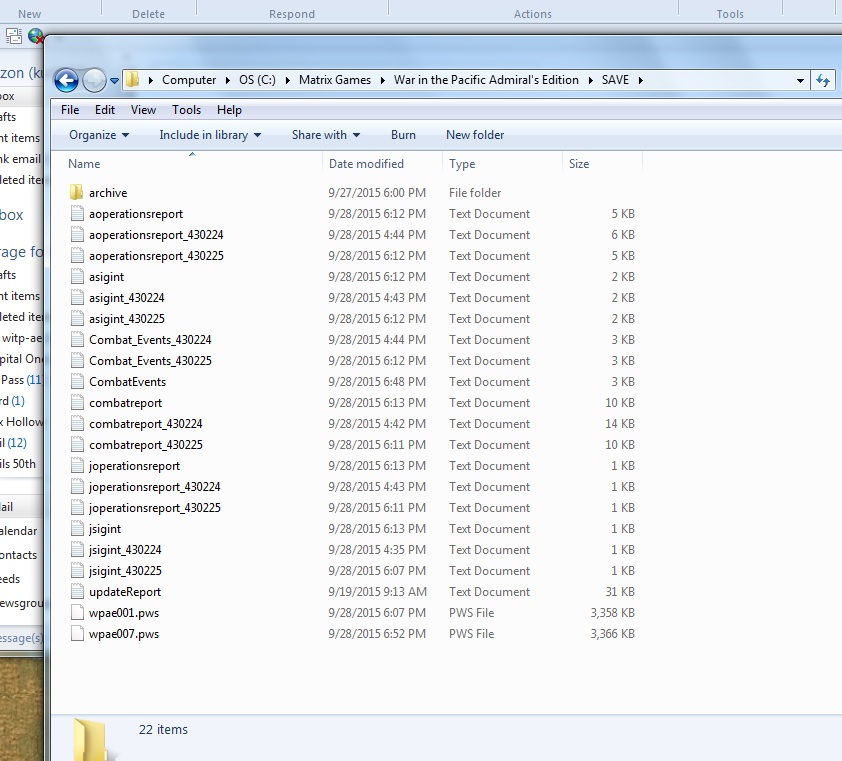Image resolution: width=842 pixels, height=761 pixels.
Task: Navigate to Matrix Games breadcrumb folder
Action: click(335, 80)
